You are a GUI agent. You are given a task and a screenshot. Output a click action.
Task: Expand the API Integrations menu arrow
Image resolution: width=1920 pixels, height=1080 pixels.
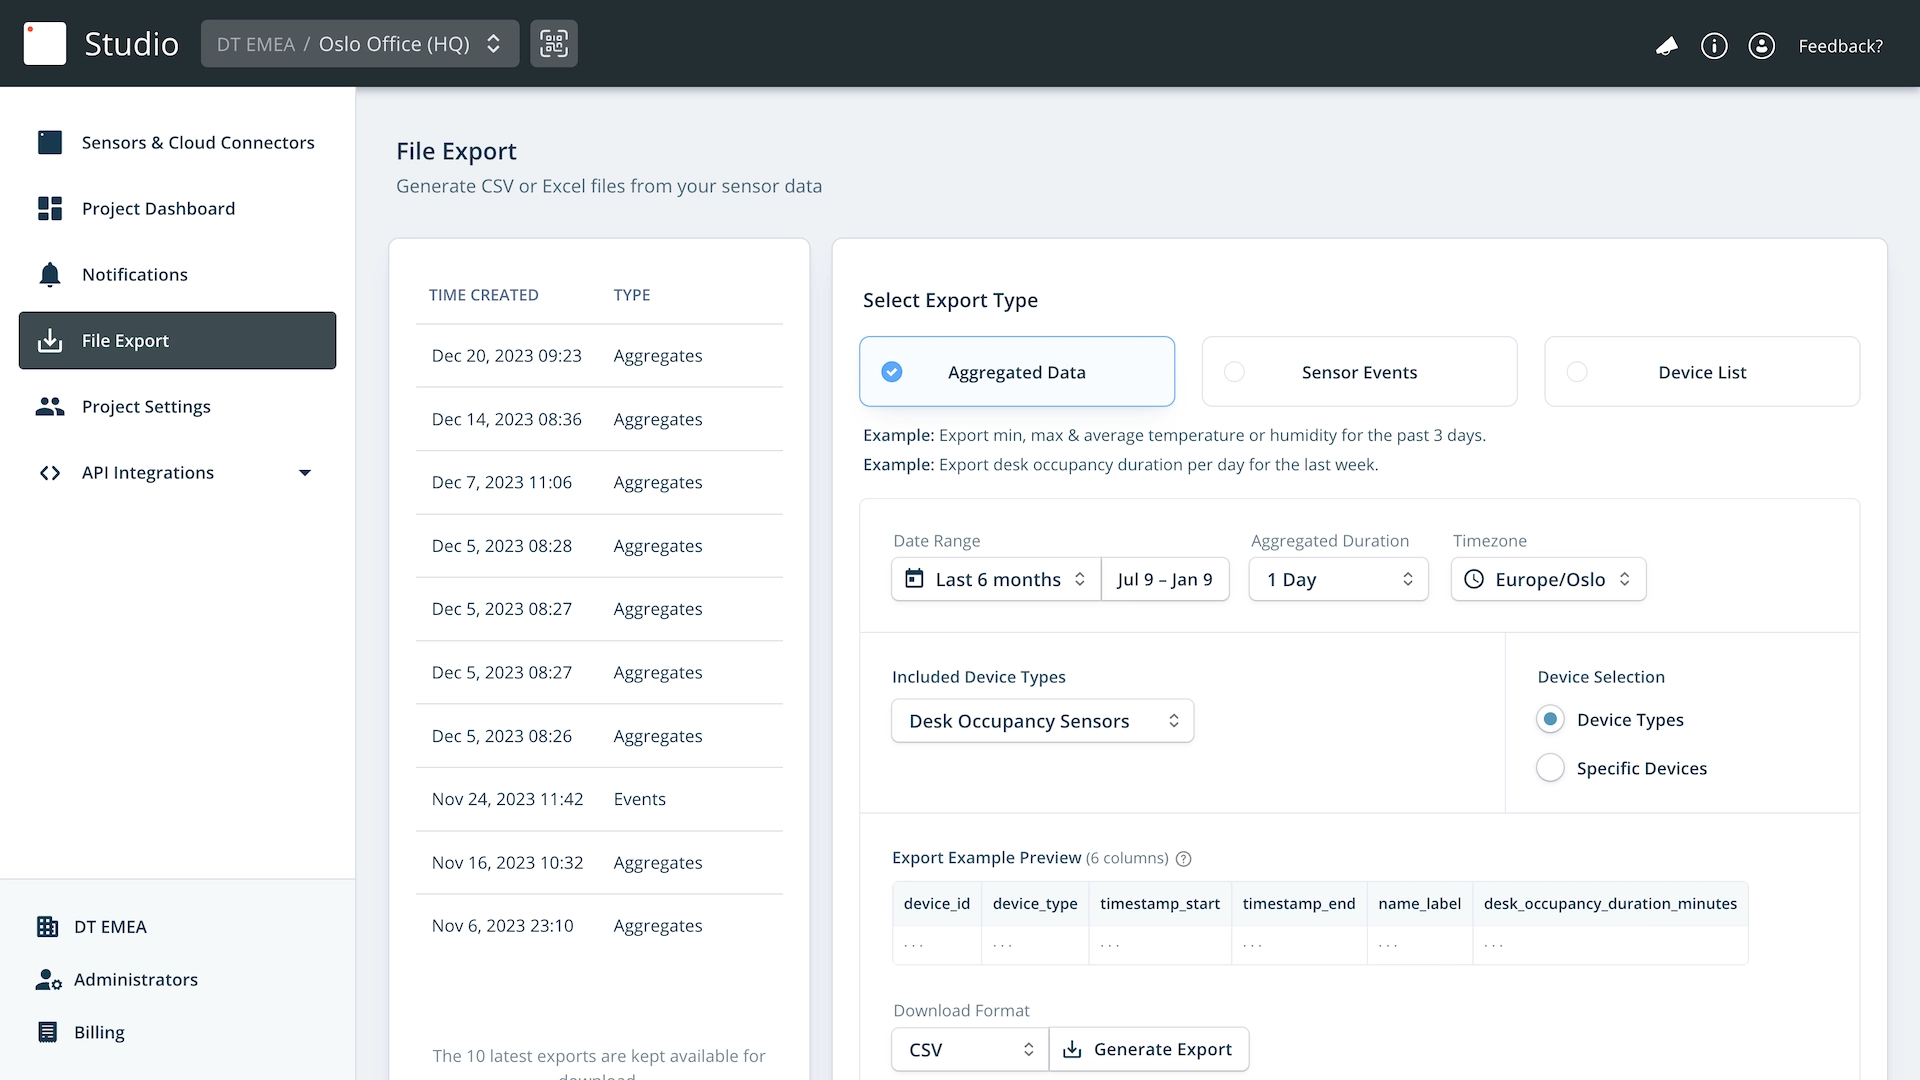click(x=305, y=473)
